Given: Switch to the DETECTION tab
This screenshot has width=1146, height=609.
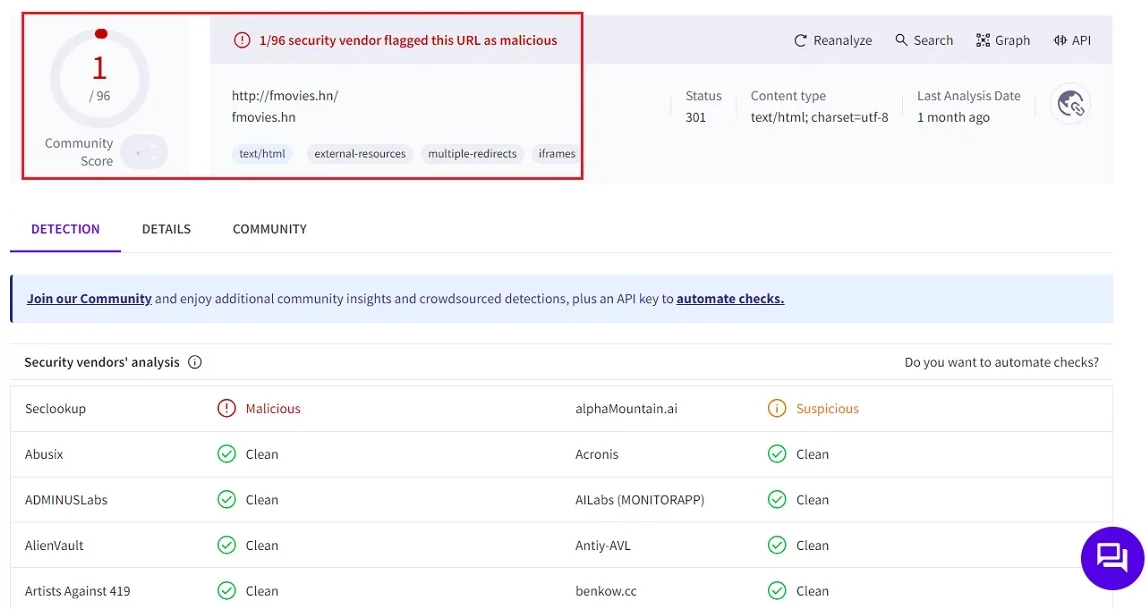Looking at the screenshot, I should [x=65, y=229].
